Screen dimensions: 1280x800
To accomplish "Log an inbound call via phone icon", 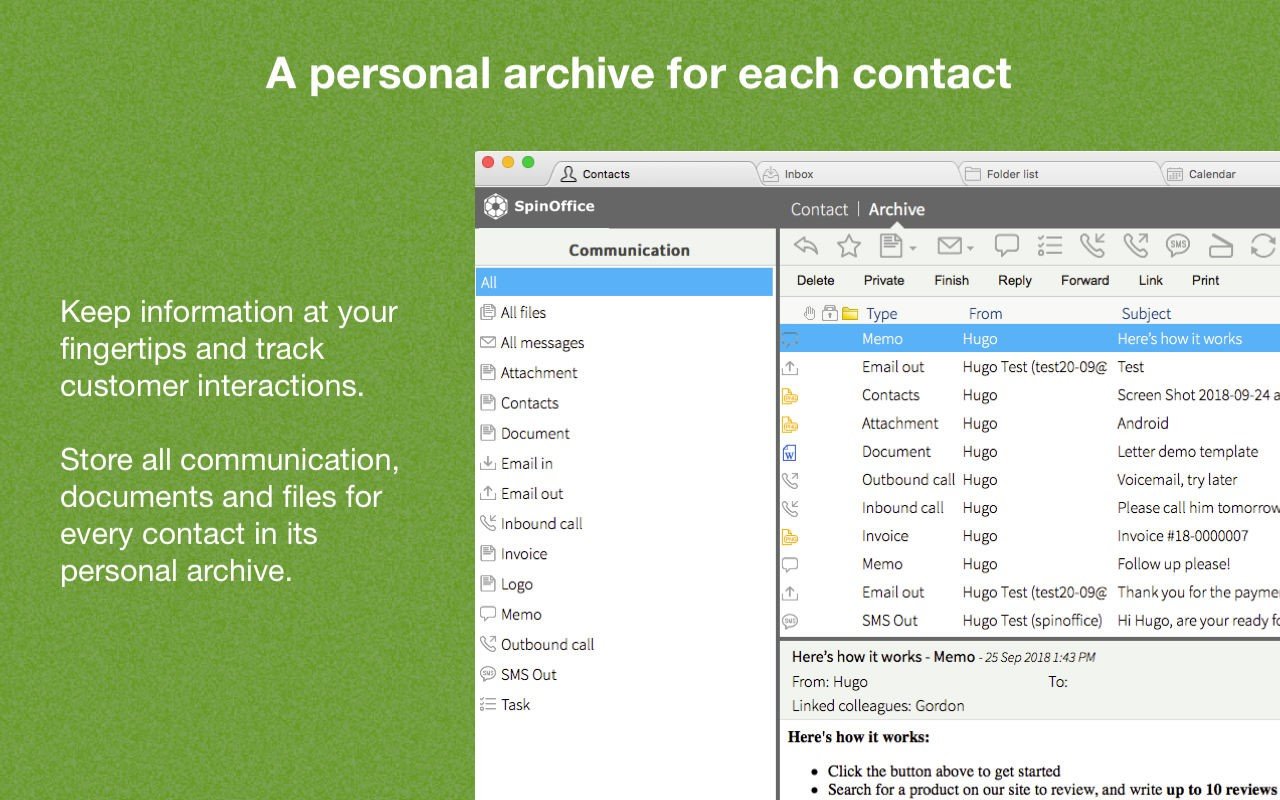I will 1092,245.
